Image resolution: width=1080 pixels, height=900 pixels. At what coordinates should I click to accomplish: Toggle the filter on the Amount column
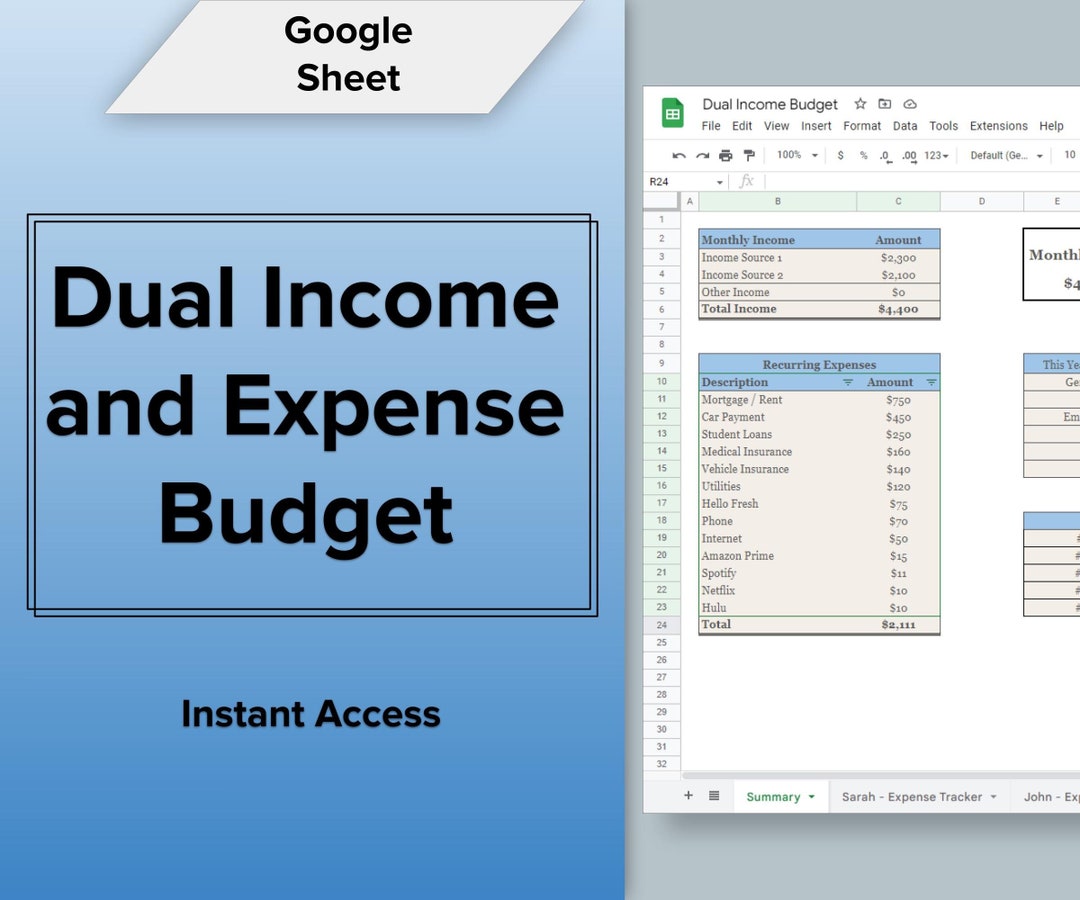click(932, 382)
